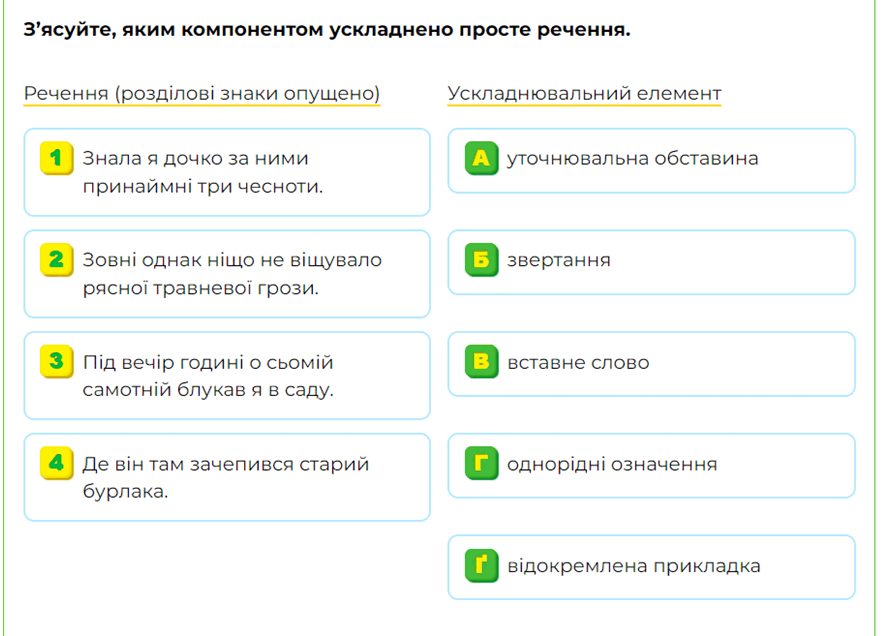
Task: Click heading "Речення (розділові знаки опущено)"
Action: pyautogui.click(x=202, y=93)
